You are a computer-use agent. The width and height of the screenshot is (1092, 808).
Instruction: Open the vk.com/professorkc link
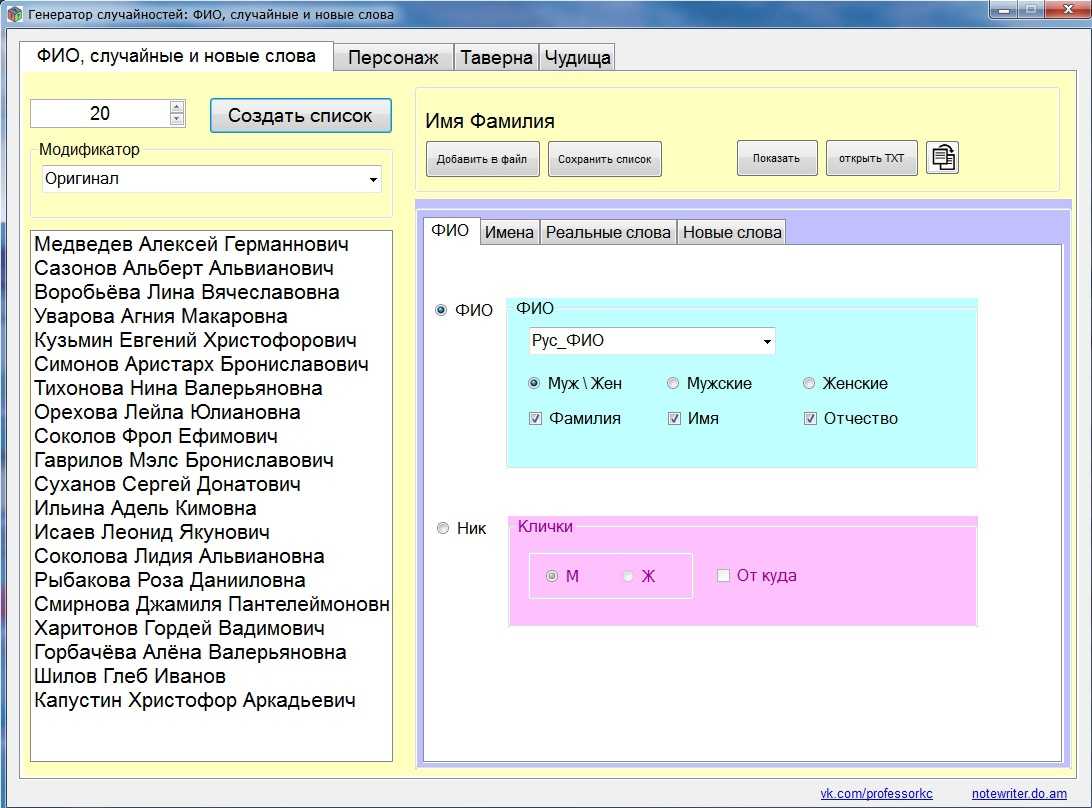[876, 793]
